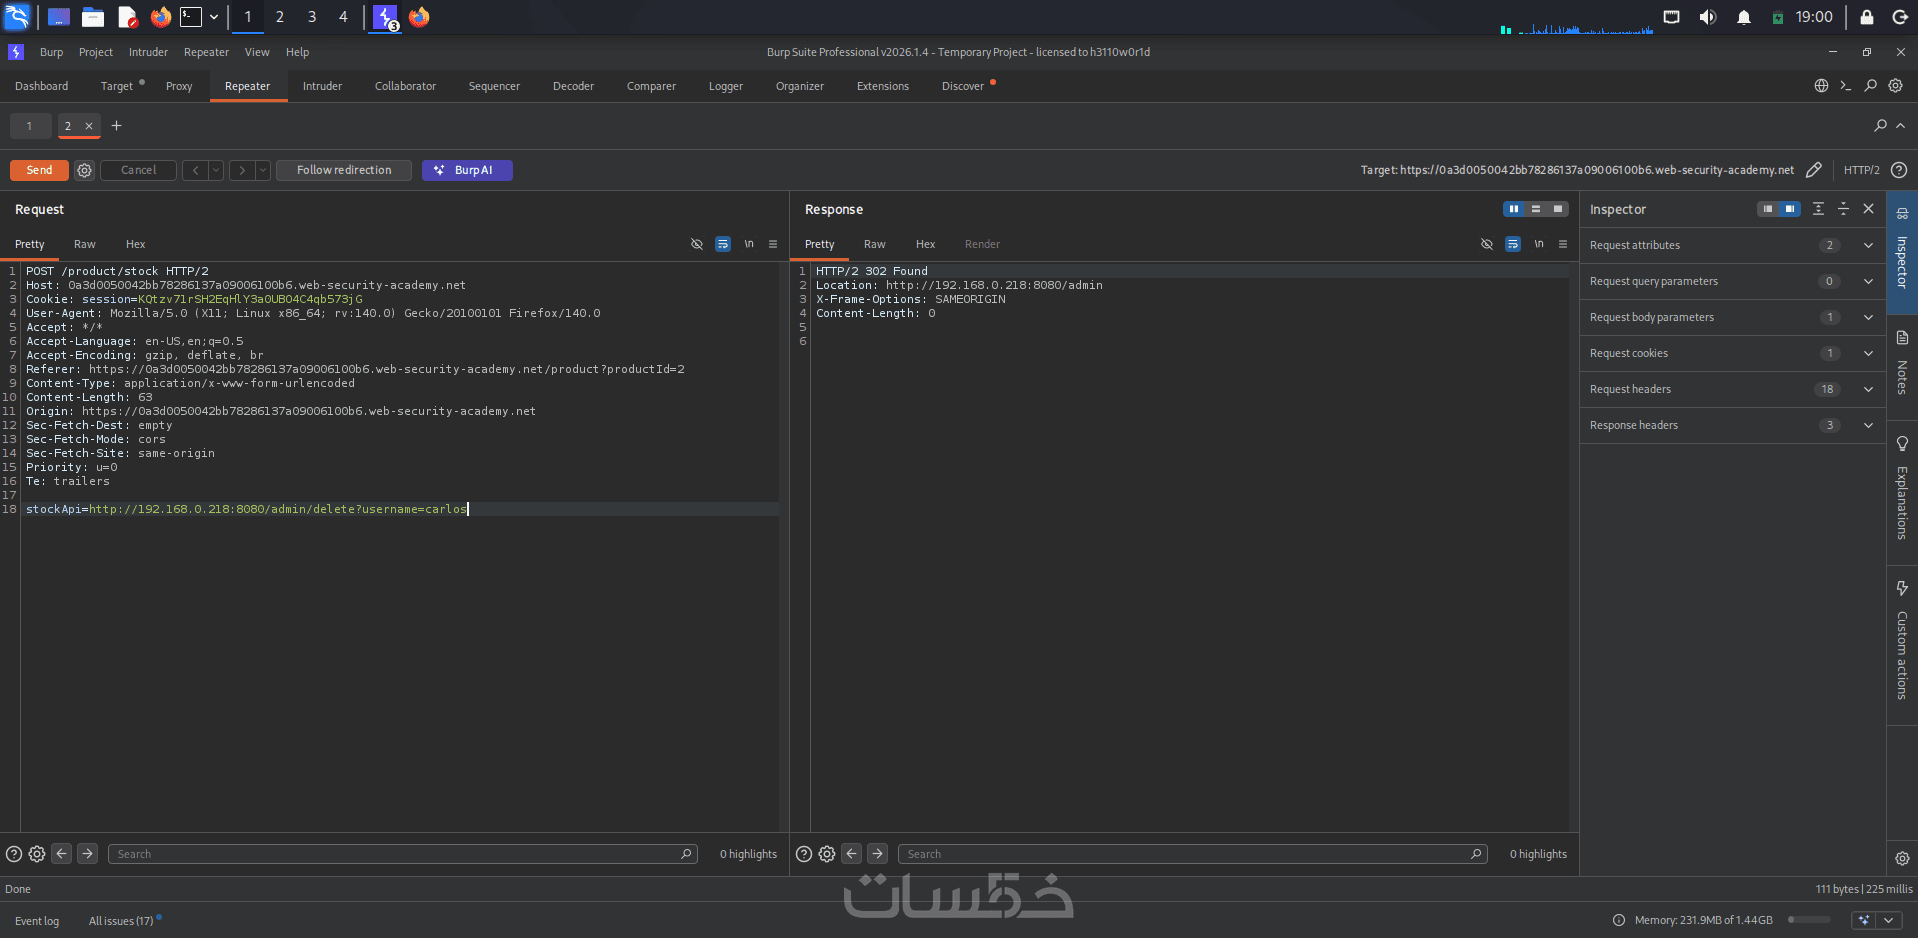Go to previous request search match
1918x938 pixels.
click(x=62, y=854)
